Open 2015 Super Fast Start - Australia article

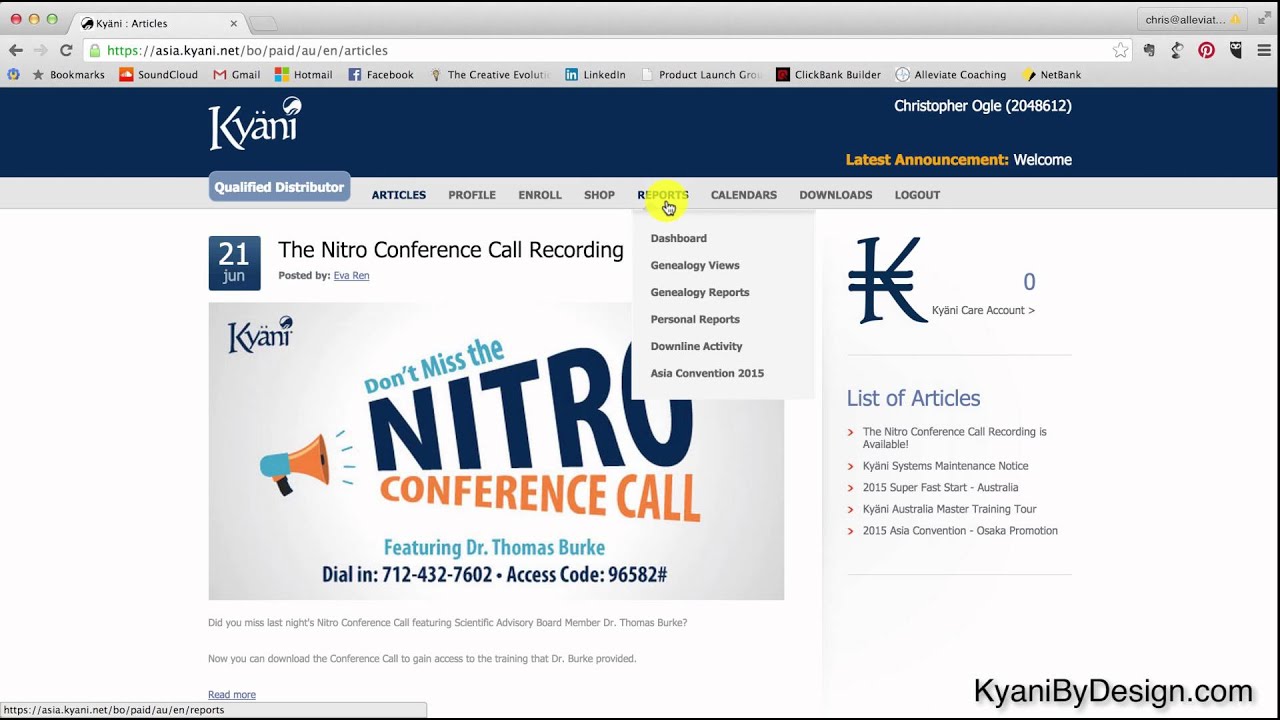pos(940,488)
